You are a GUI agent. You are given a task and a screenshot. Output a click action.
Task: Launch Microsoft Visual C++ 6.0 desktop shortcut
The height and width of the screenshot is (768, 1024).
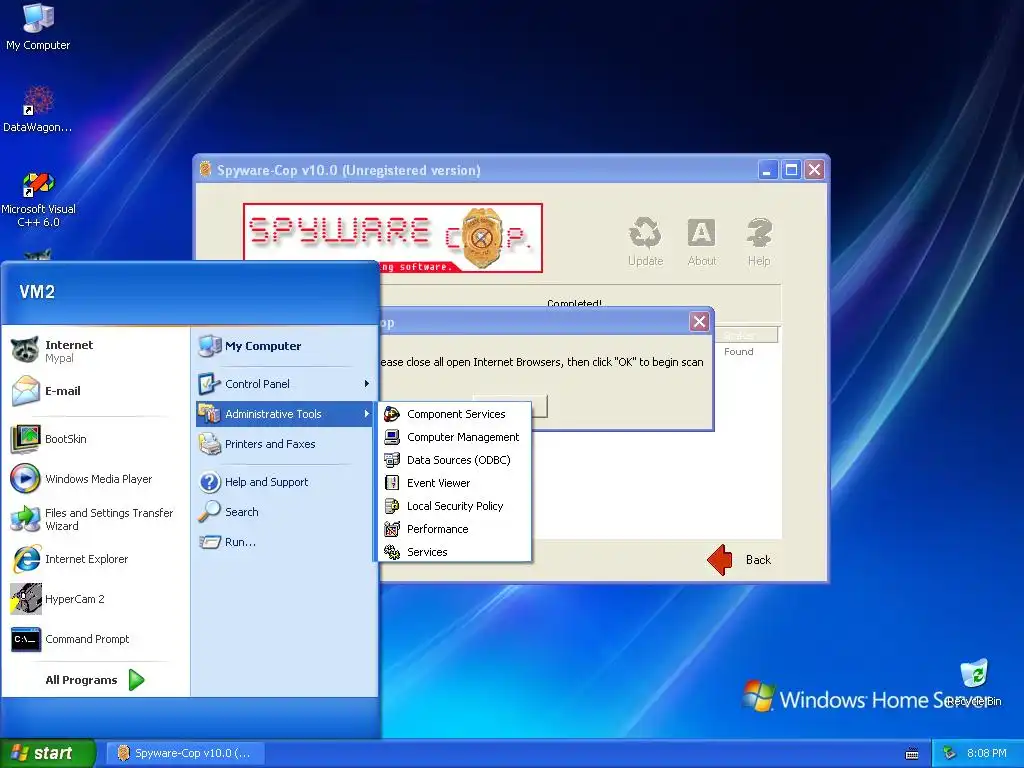pos(38,199)
